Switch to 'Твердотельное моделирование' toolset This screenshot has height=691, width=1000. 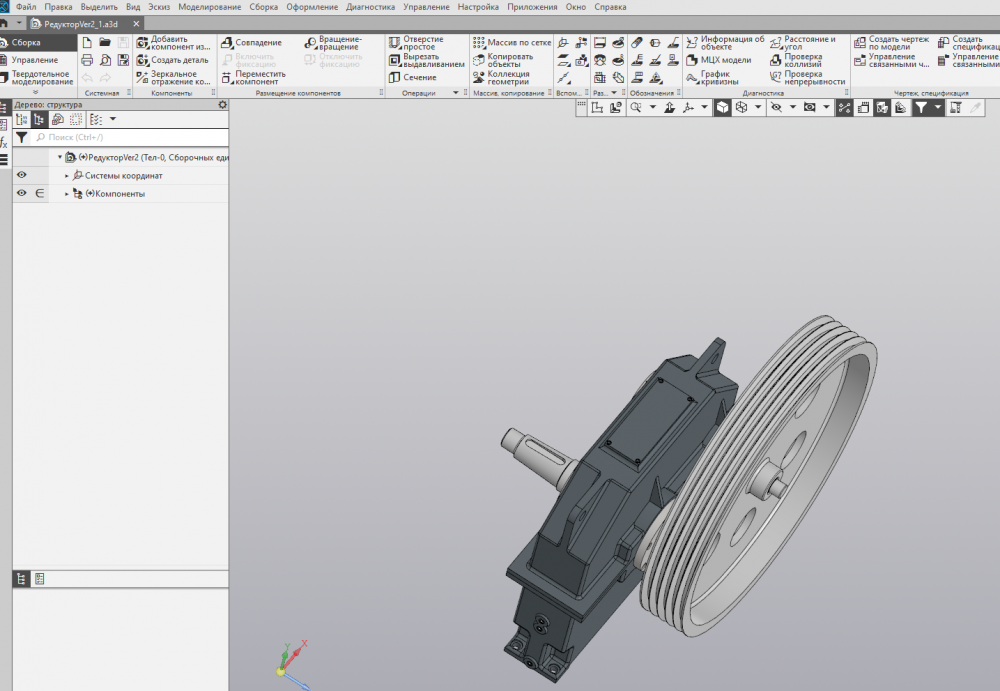click(x=40, y=78)
